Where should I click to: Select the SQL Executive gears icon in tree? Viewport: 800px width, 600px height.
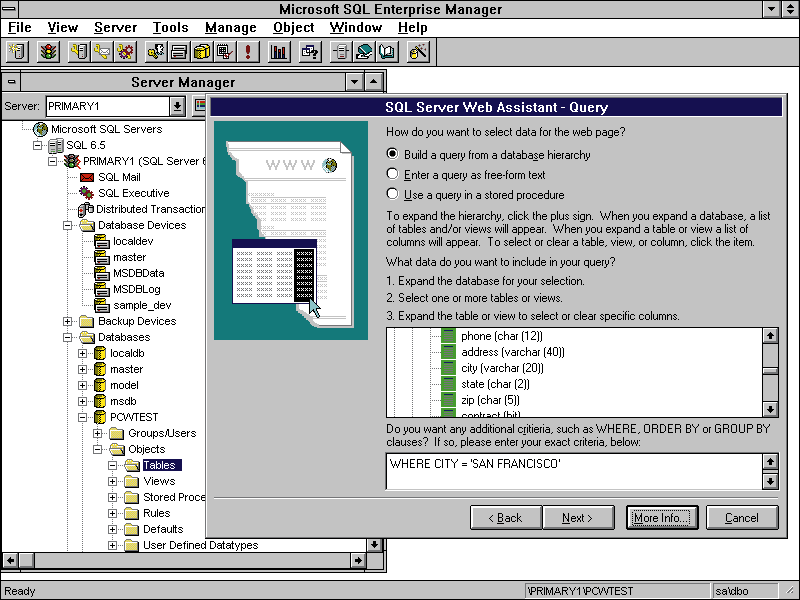(x=86, y=193)
